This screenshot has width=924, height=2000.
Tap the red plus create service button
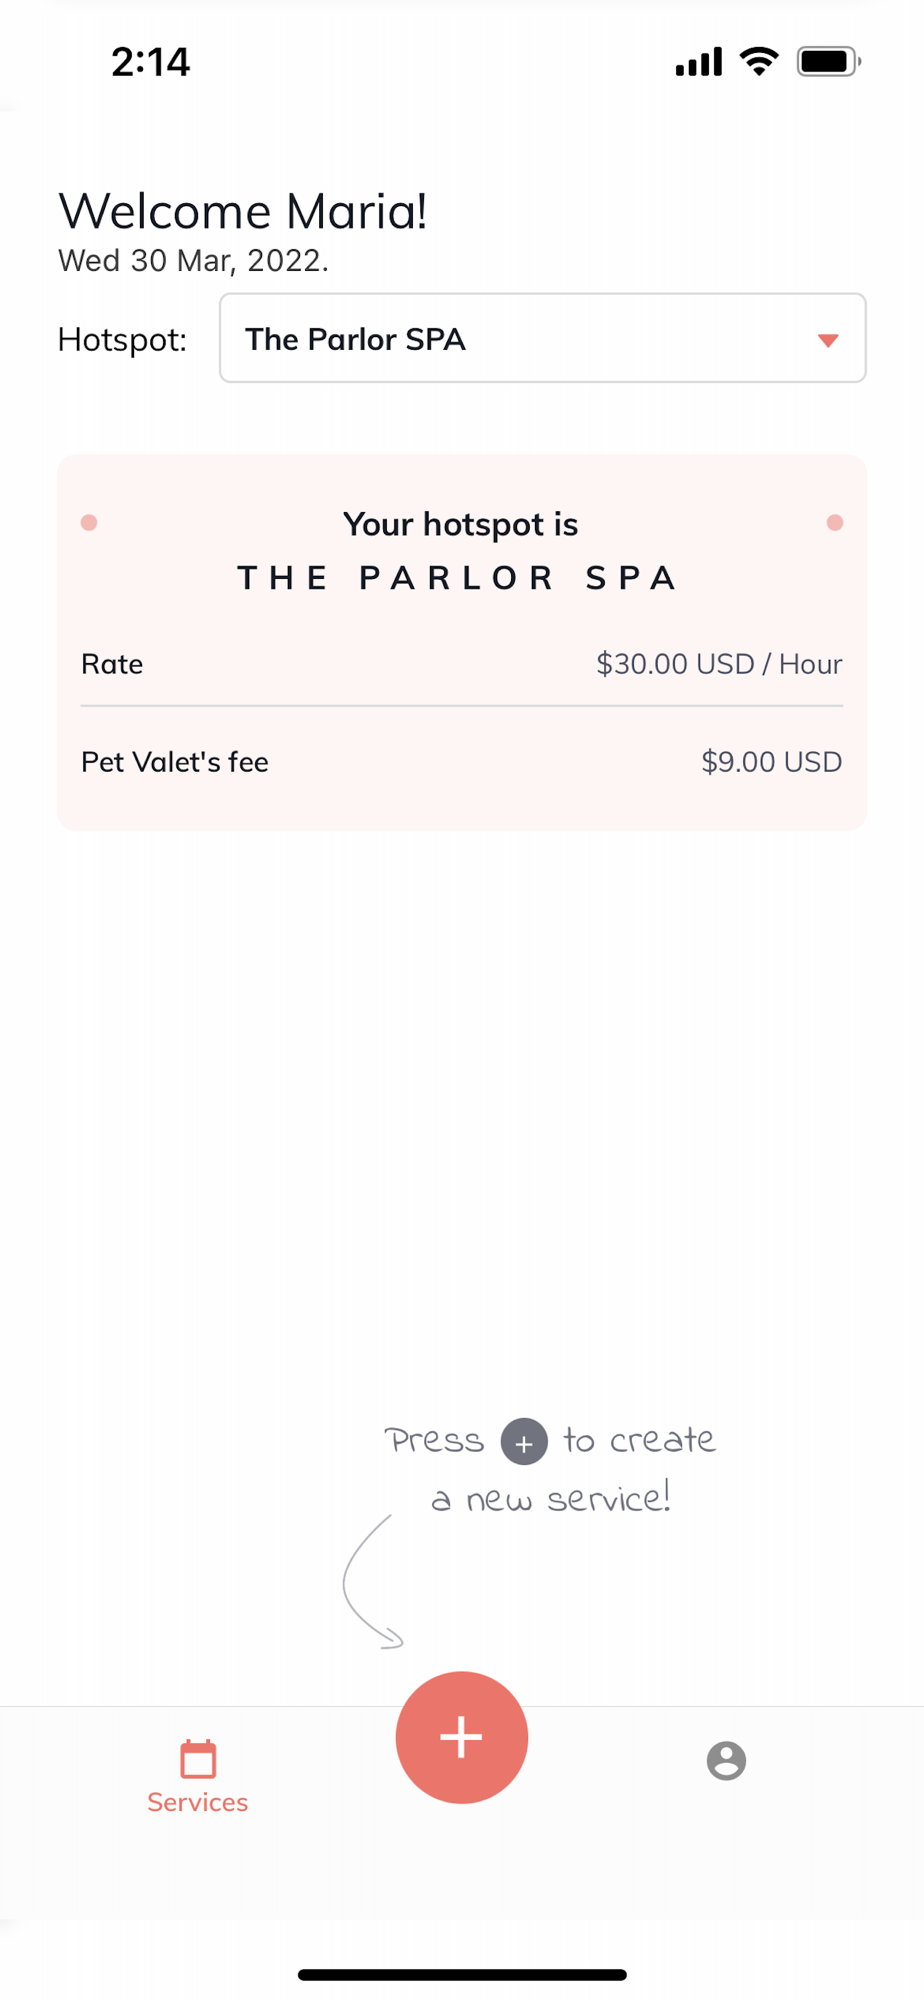(x=461, y=1737)
